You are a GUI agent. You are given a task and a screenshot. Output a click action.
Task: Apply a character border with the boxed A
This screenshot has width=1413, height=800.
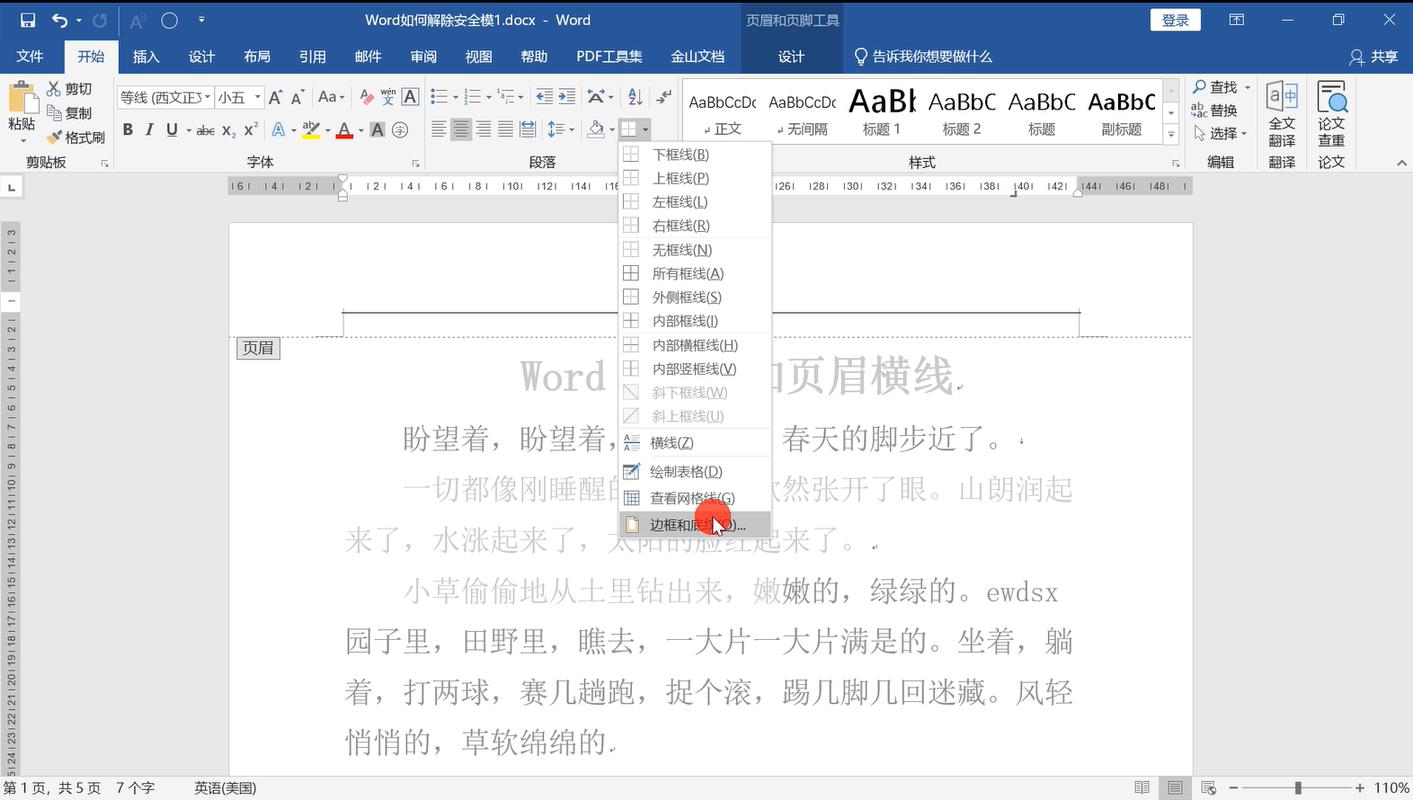tap(410, 97)
